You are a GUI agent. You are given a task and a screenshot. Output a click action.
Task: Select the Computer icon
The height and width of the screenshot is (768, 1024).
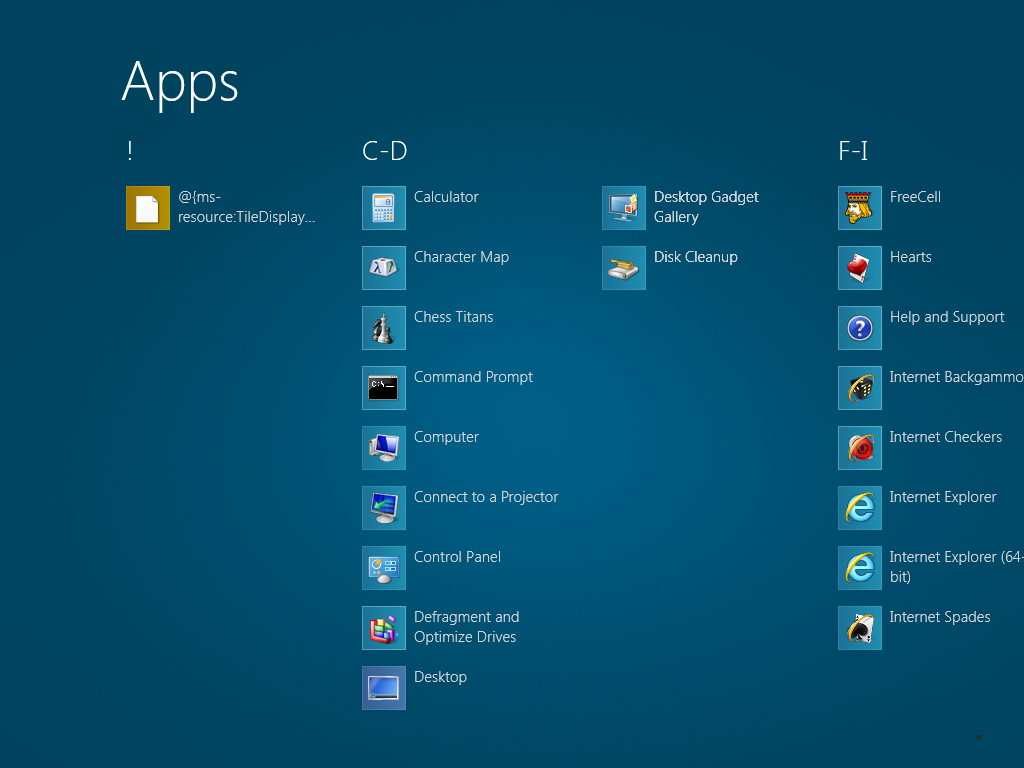coord(383,448)
